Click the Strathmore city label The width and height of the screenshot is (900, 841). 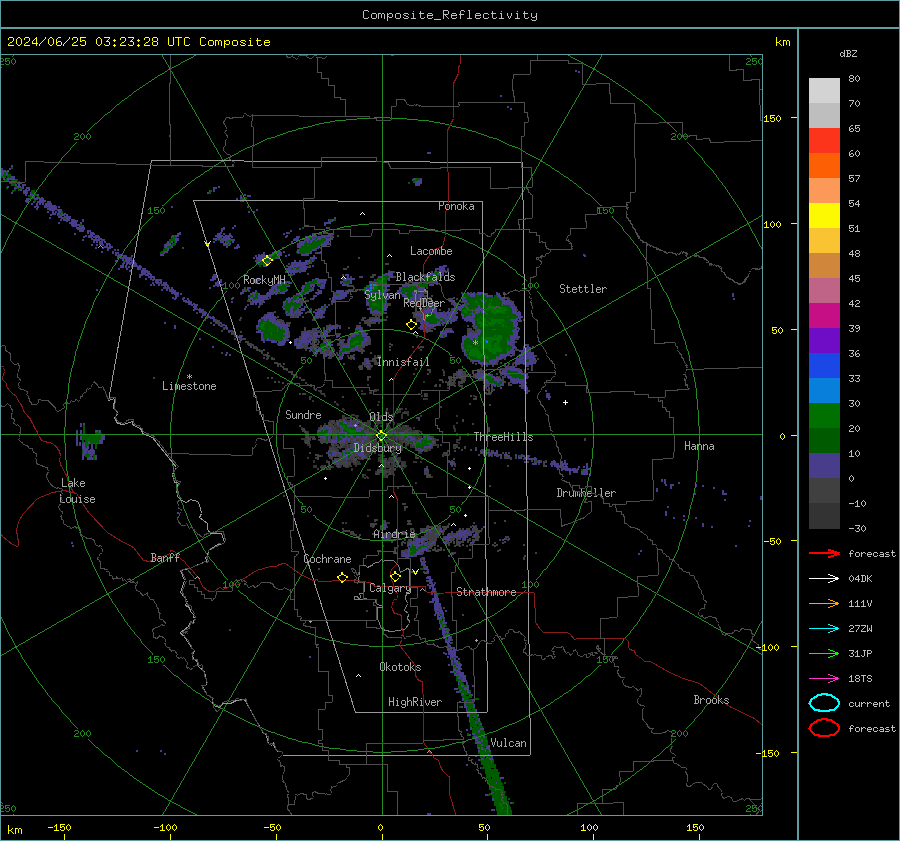coord(486,592)
